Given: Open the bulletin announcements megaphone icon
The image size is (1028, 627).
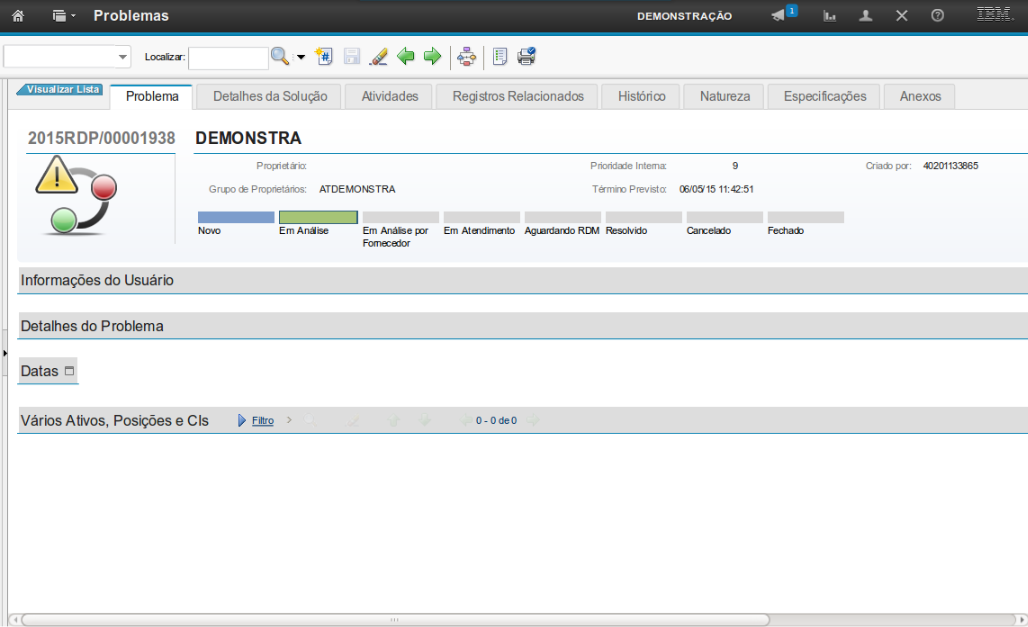Looking at the screenshot, I should pyautogui.click(x=778, y=16).
